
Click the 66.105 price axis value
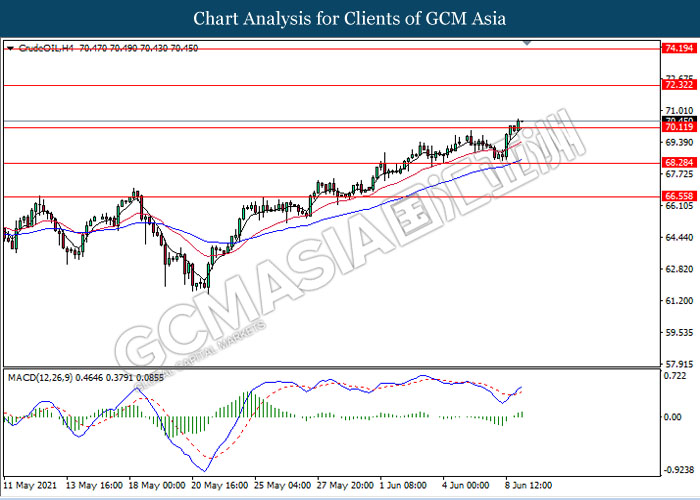tap(679, 206)
